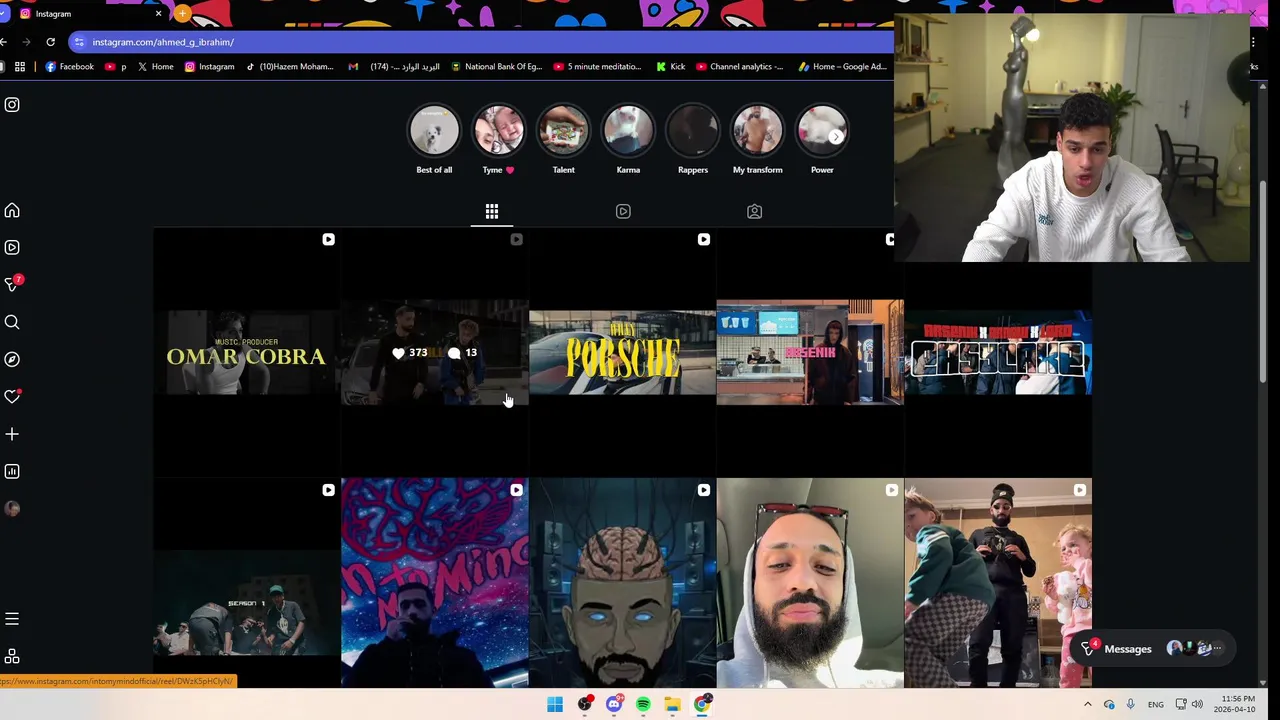Open the OMAR COBRA post
This screenshot has height=720, width=1280.
246,353
